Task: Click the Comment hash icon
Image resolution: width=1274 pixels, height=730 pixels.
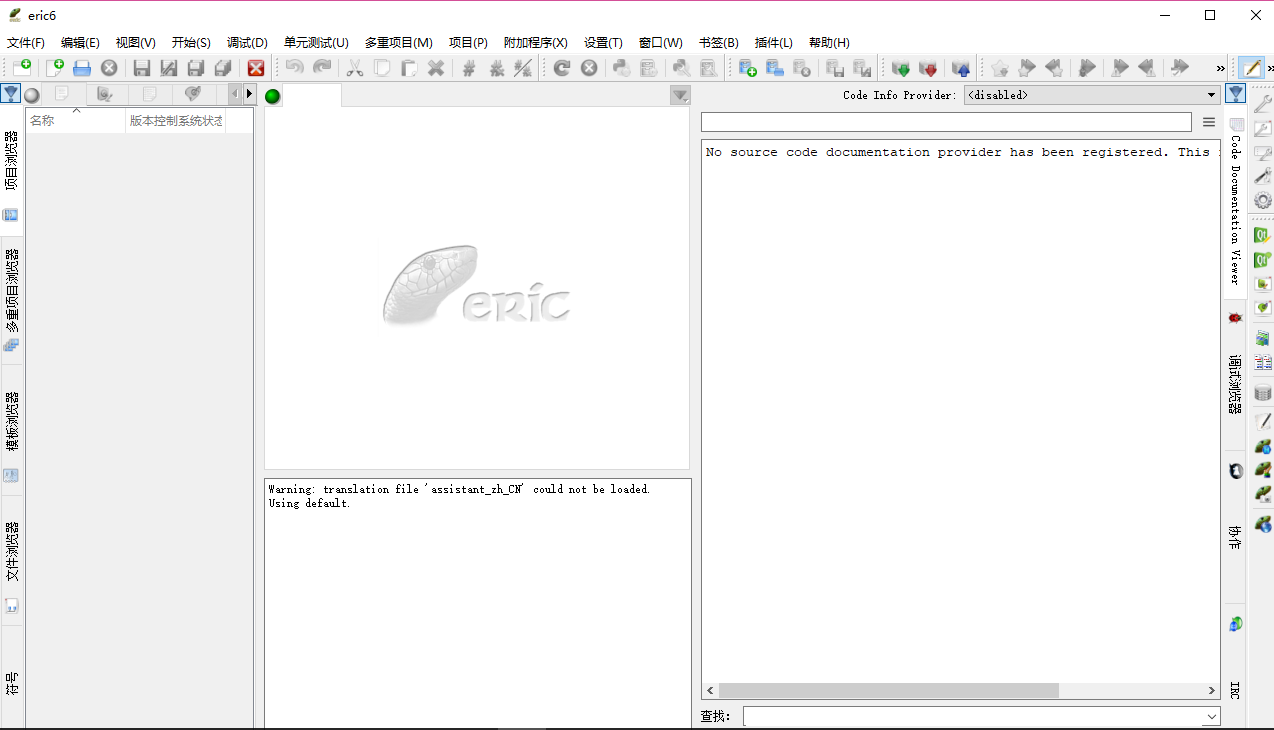Action: pos(469,68)
